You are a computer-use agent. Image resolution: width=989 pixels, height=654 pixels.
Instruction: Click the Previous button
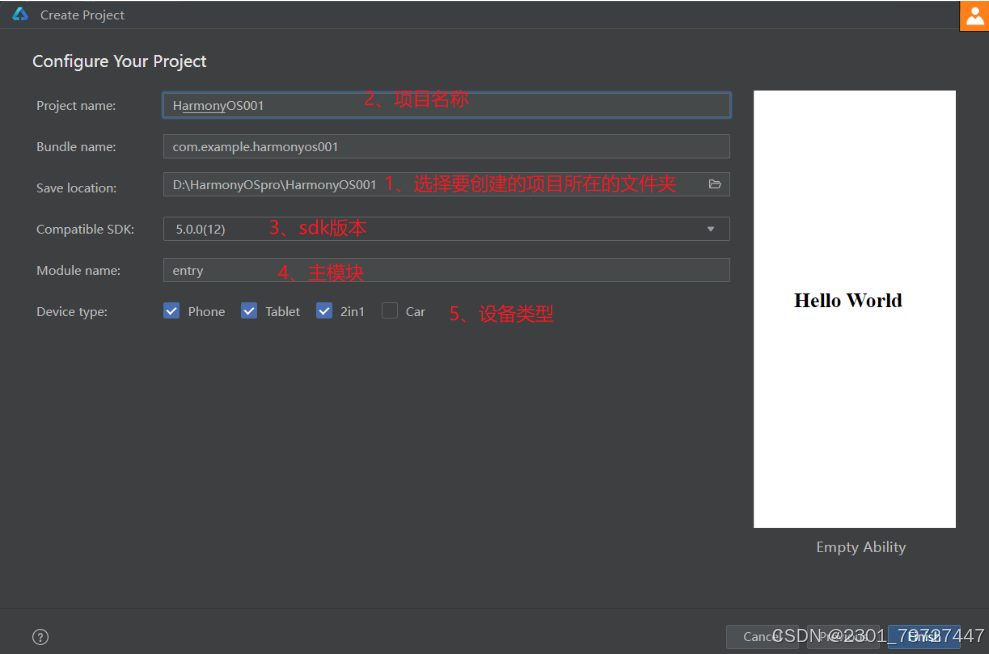(843, 637)
